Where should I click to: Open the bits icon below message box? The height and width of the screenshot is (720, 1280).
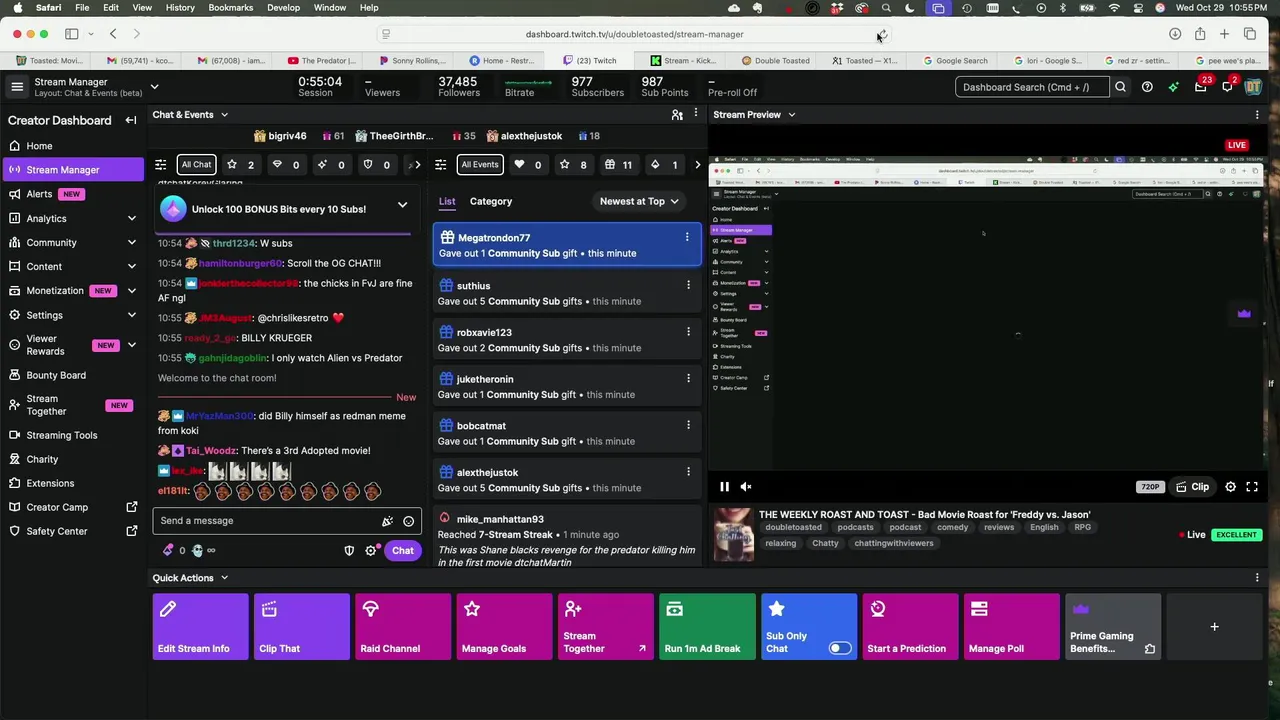pyautogui.click(x=168, y=551)
